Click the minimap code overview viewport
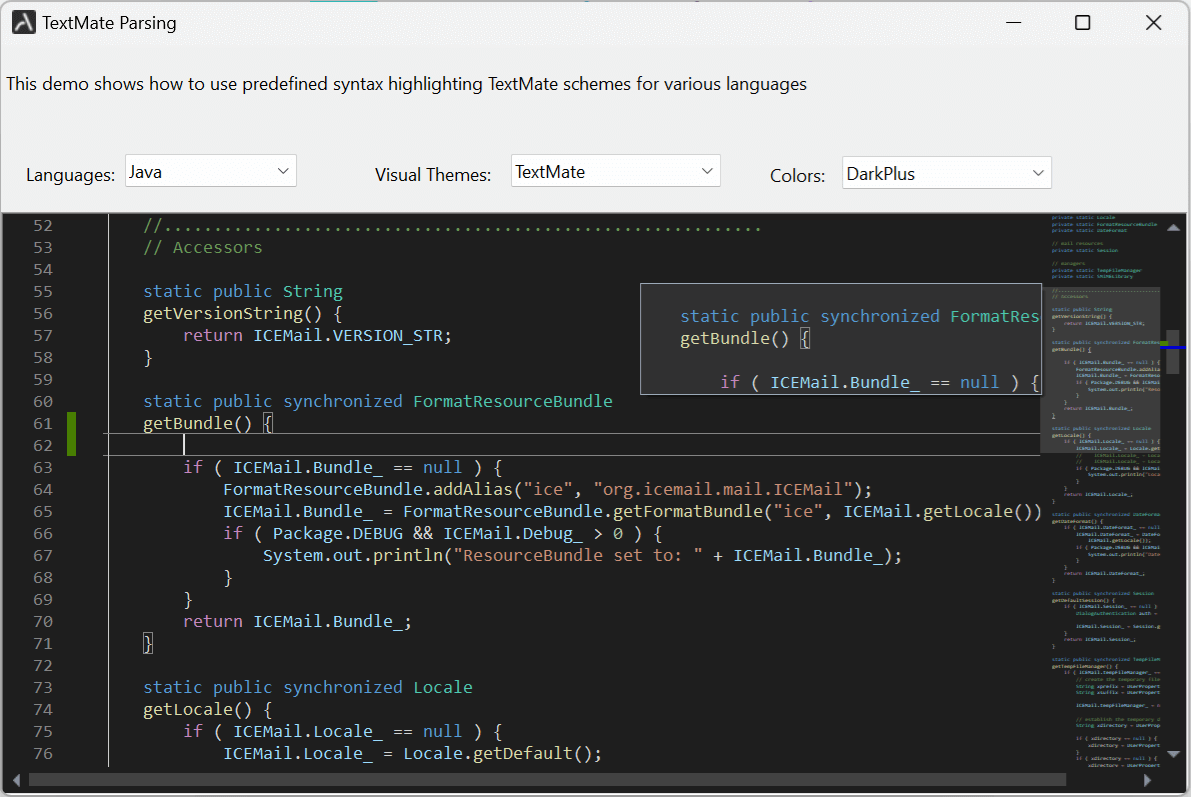Screen dimensions: 1191x797 (x=1101, y=370)
